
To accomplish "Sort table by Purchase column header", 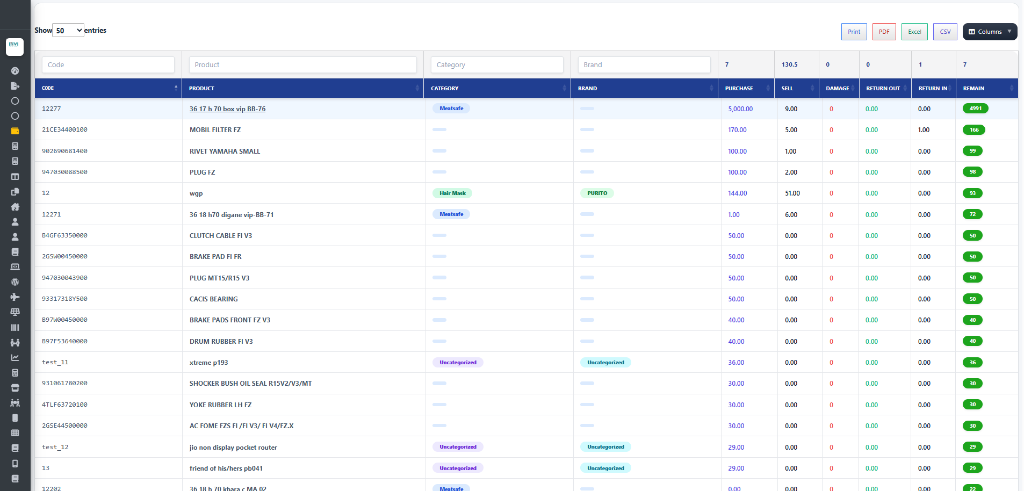I will click(x=746, y=88).
